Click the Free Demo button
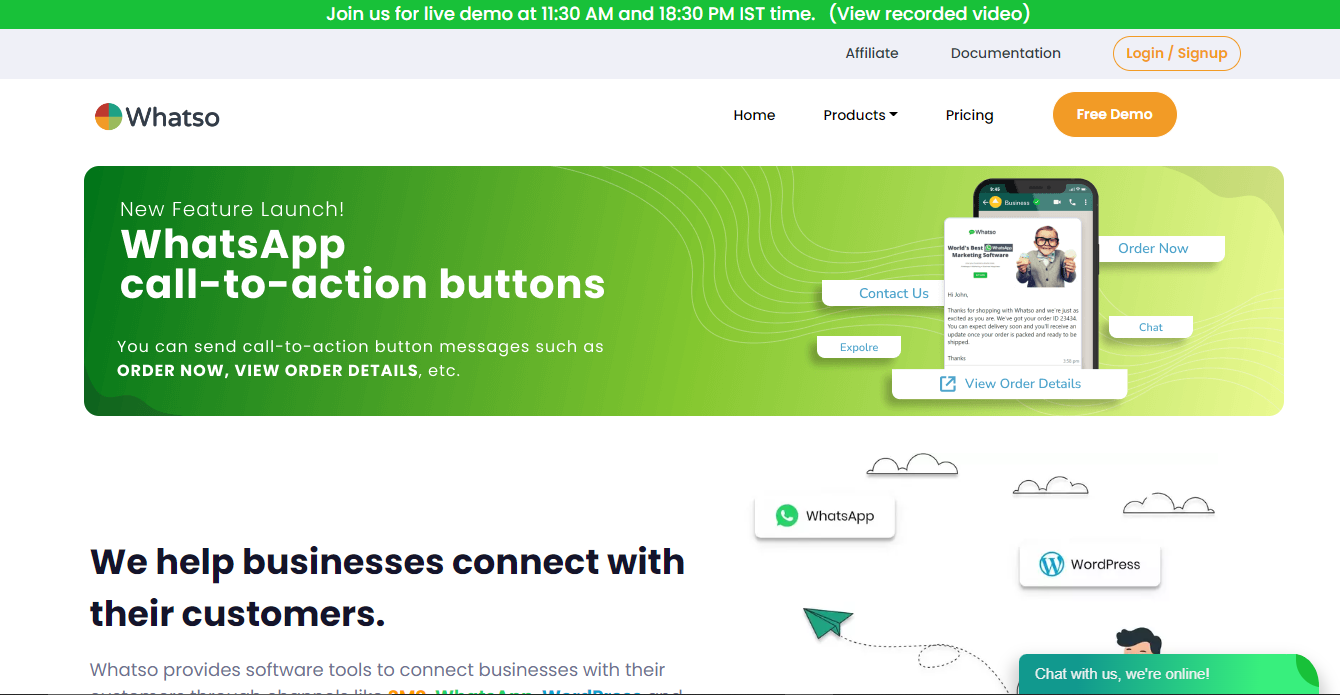 pyautogui.click(x=1114, y=114)
